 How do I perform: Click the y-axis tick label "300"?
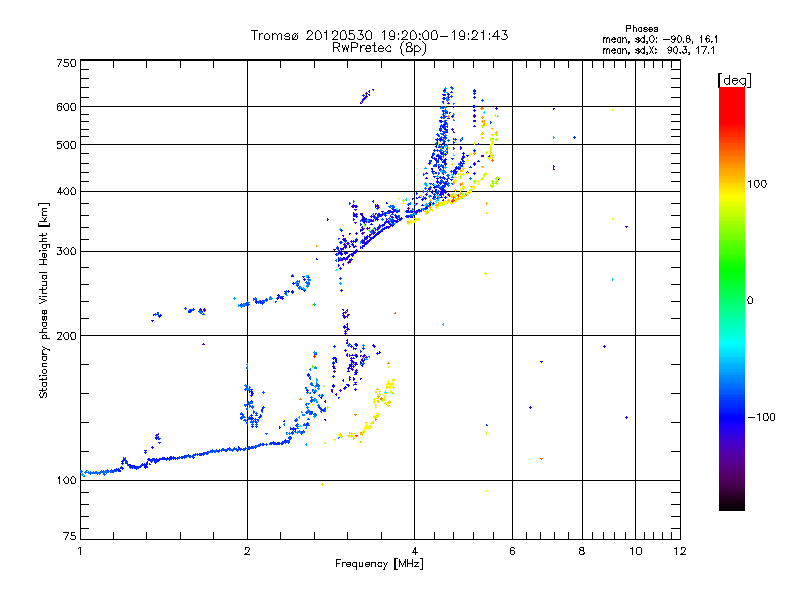tap(66, 251)
